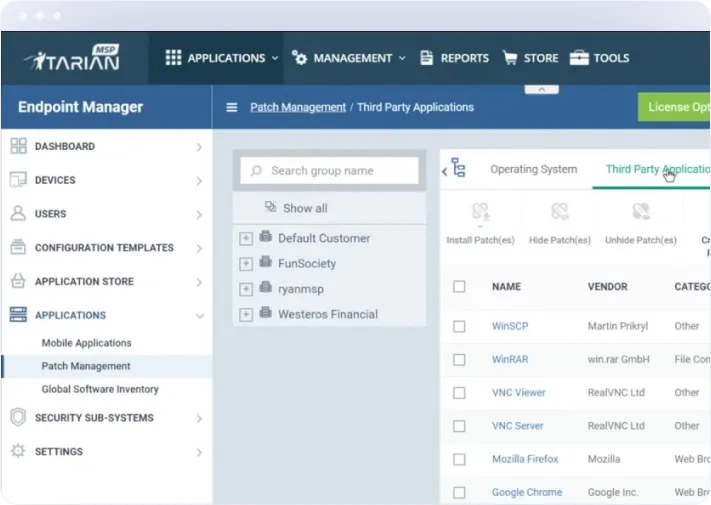Expand the Default Customer tree node
711x505 pixels.
246,238
